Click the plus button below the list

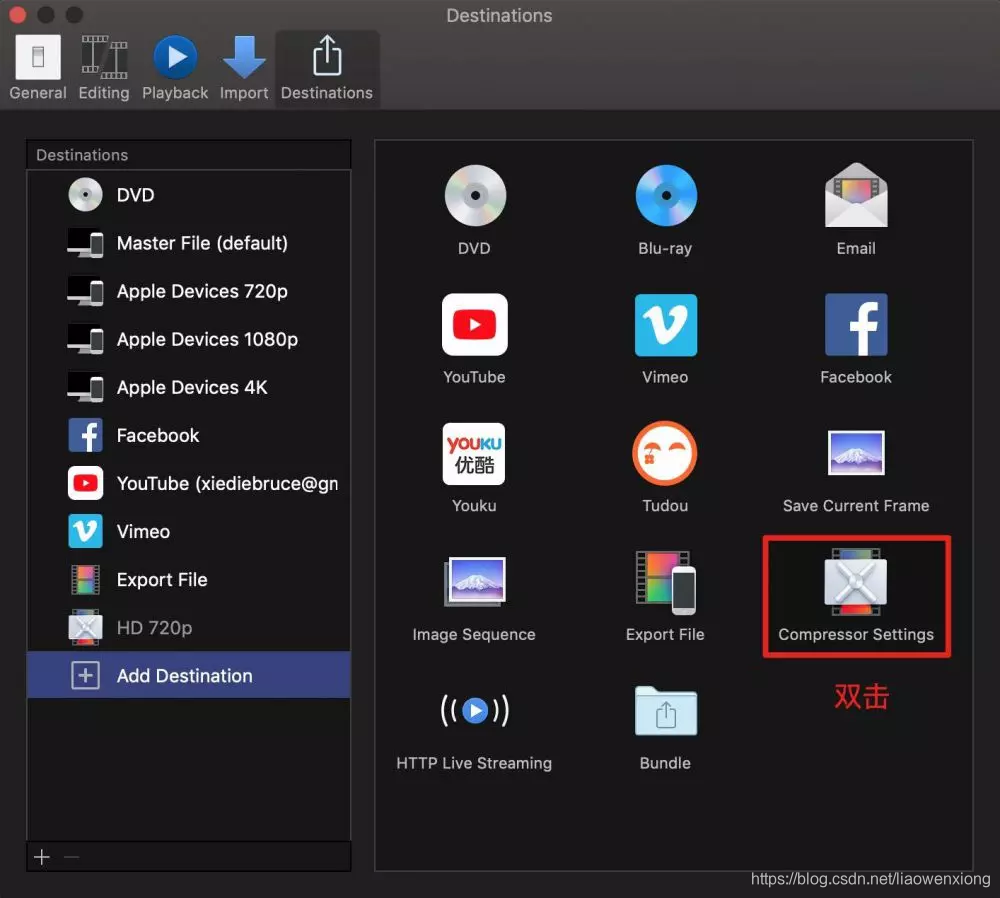tap(42, 857)
